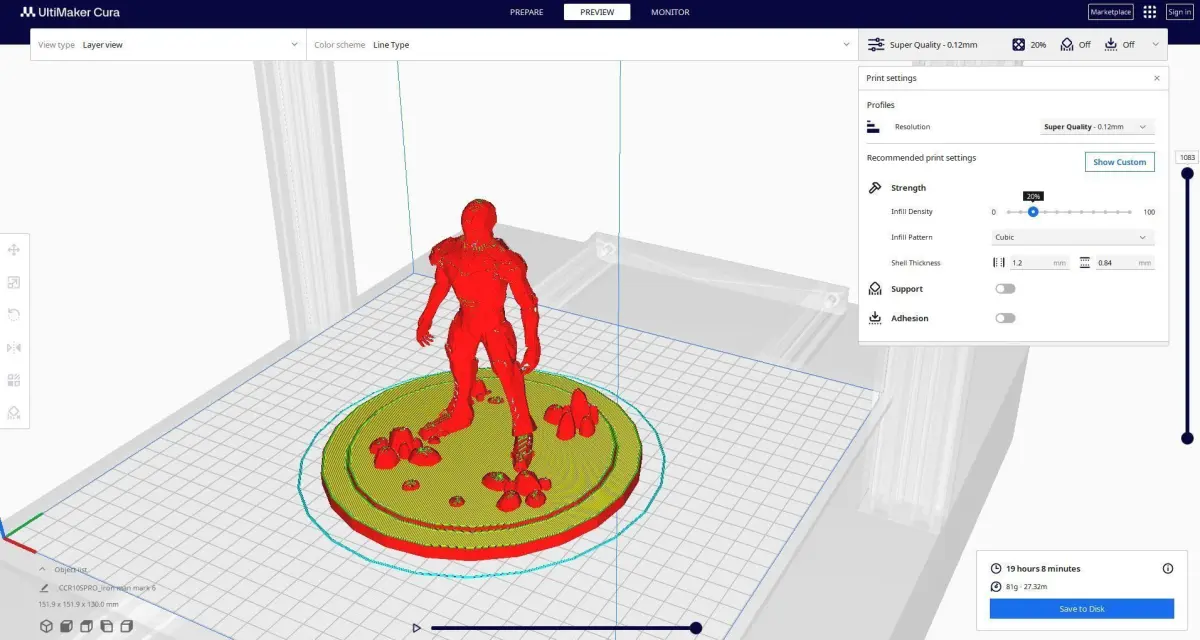Click Save to Disk
1200x640 pixels.
(x=1082, y=608)
